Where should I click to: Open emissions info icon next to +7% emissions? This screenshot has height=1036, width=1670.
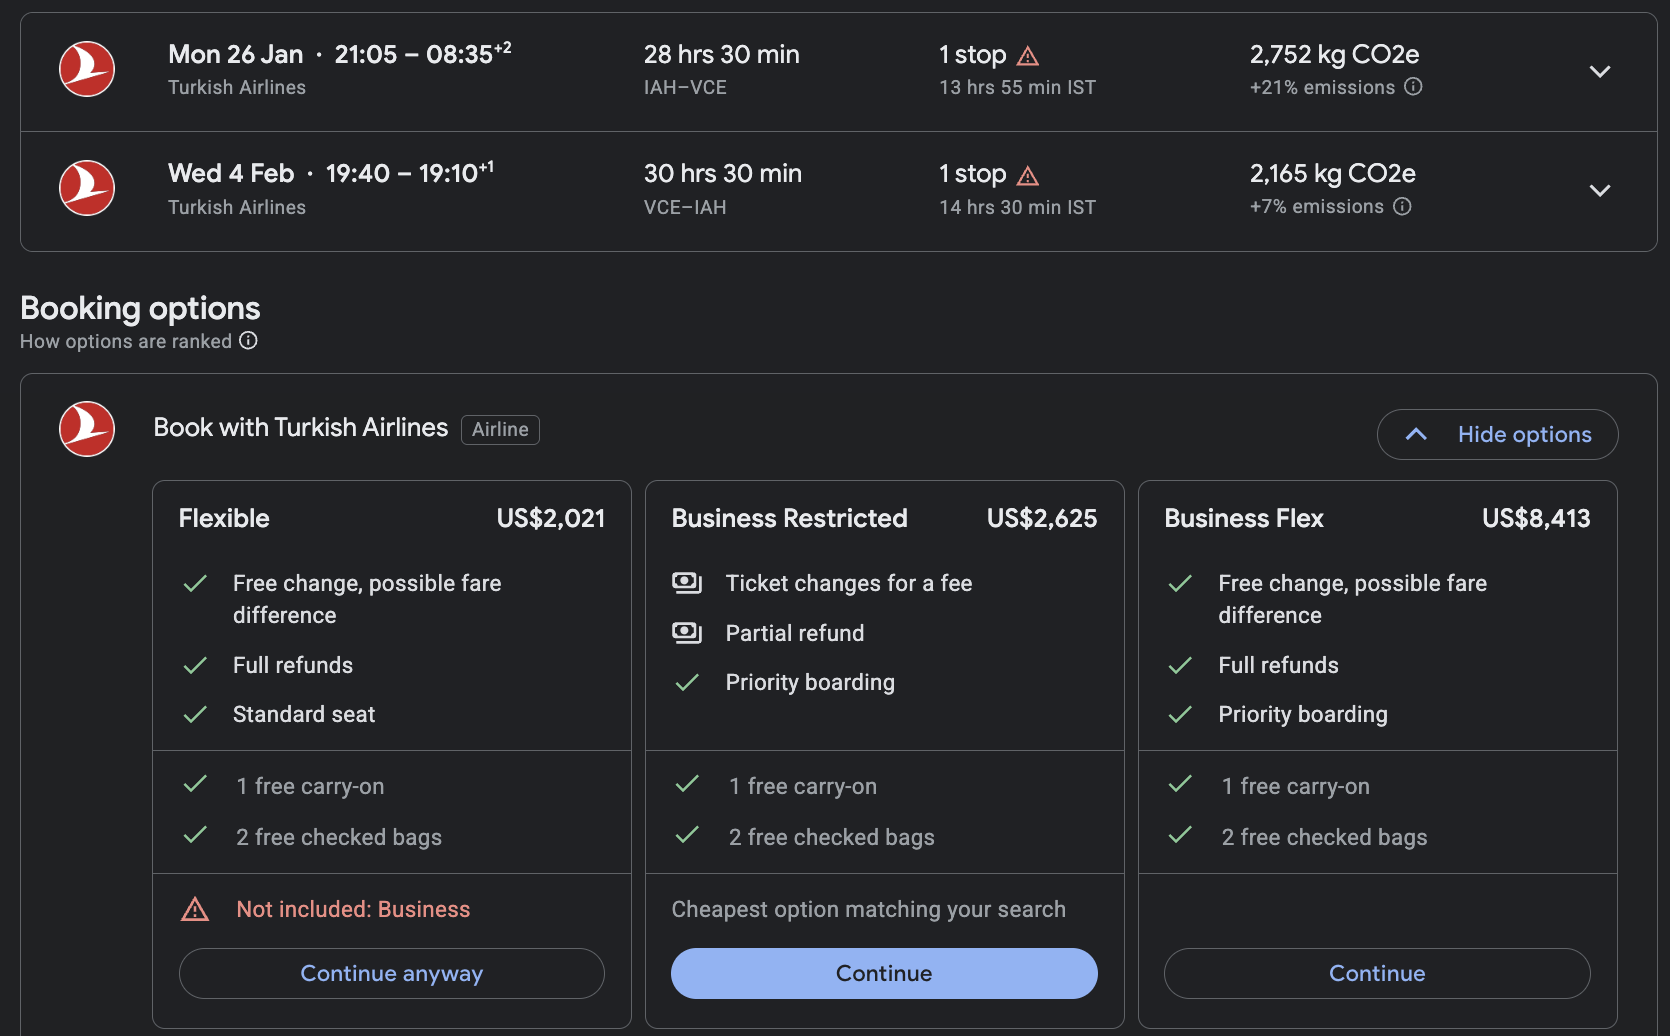pyautogui.click(x=1402, y=206)
